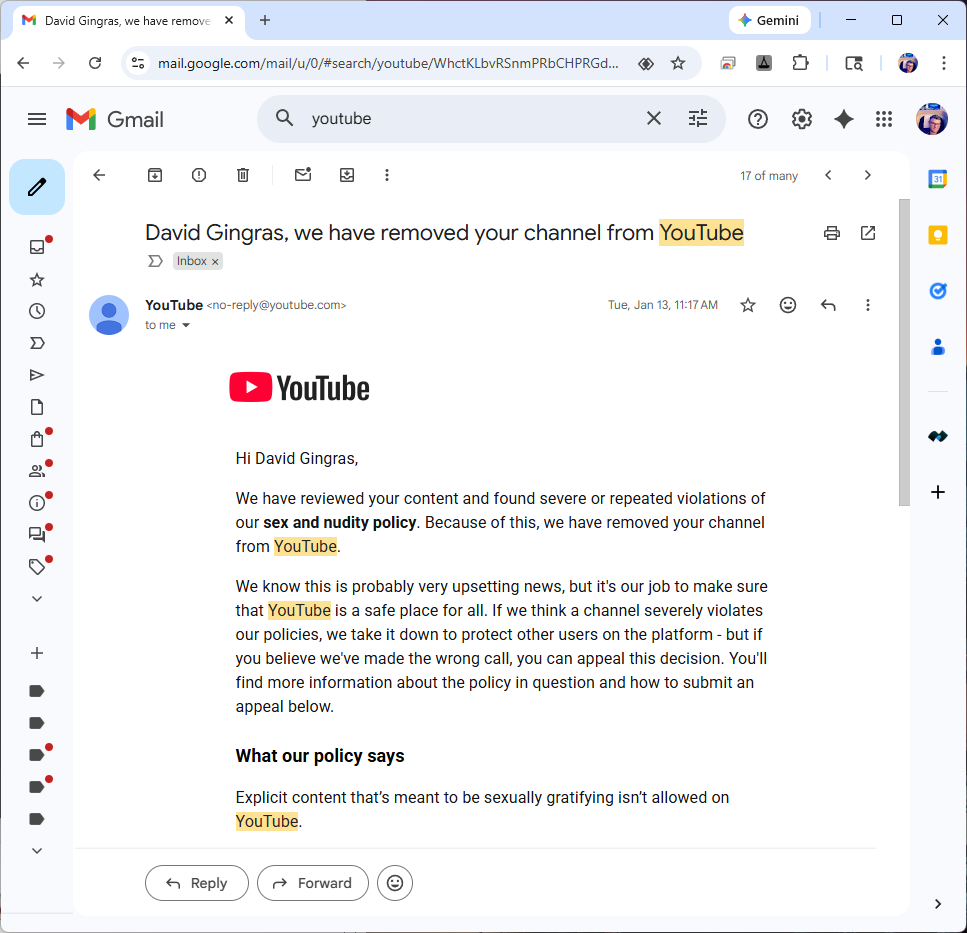
Task: Click the Compose pencil button
Action: click(37, 187)
